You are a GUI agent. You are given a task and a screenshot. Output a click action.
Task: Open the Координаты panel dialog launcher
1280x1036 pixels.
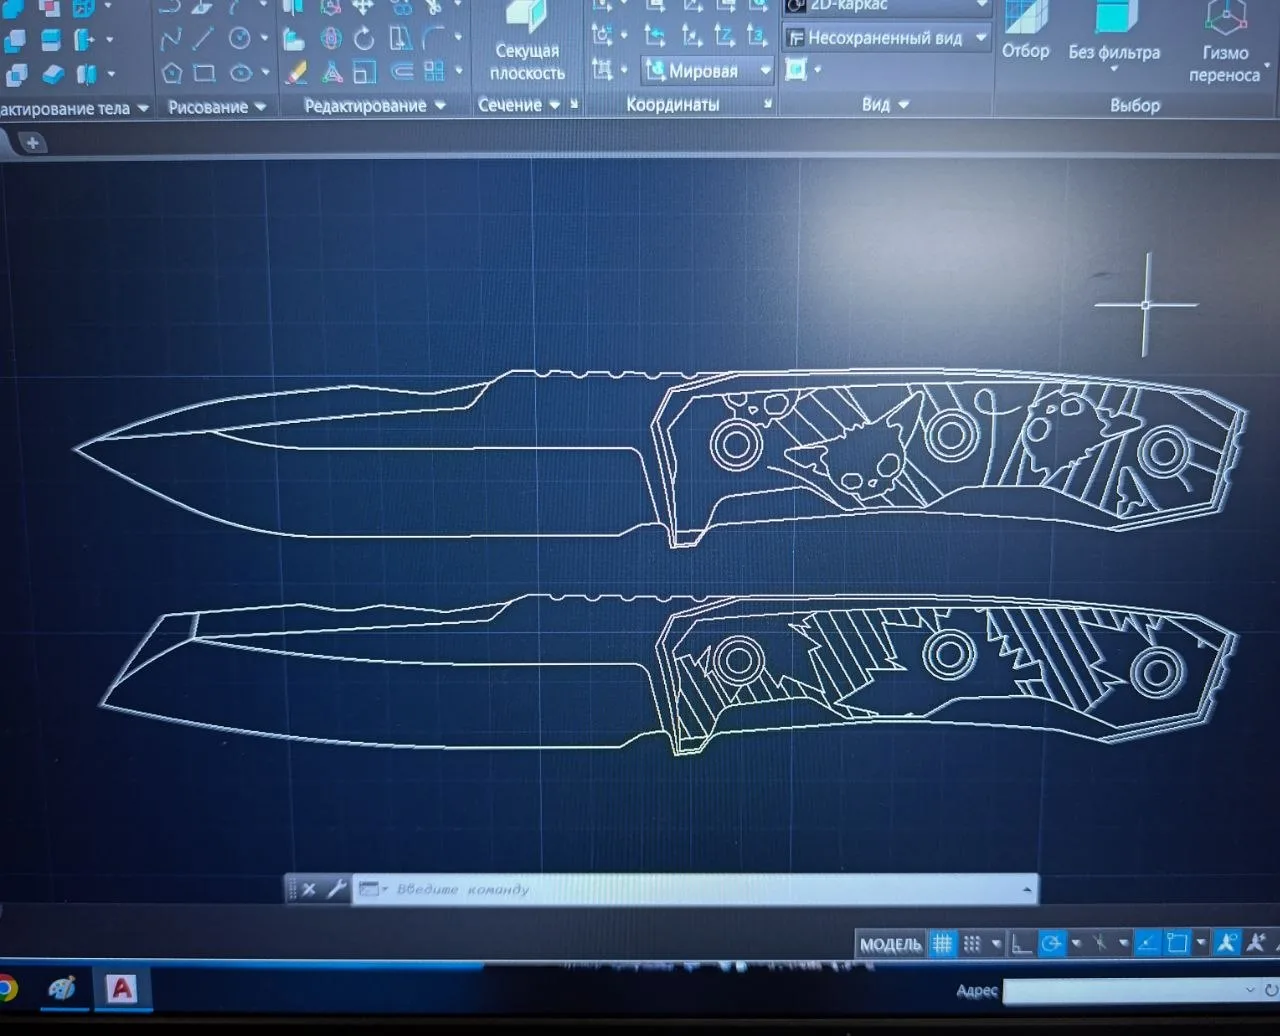pos(767,104)
